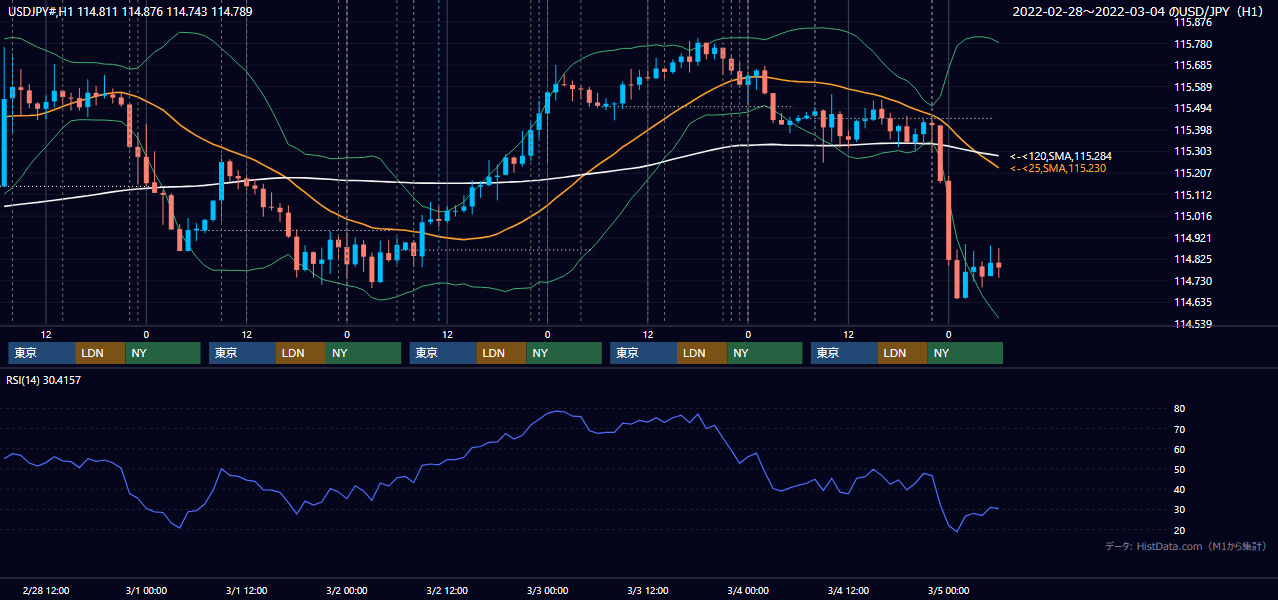Click the 115.494 price axis value
1278x600 pixels.
coord(1192,108)
